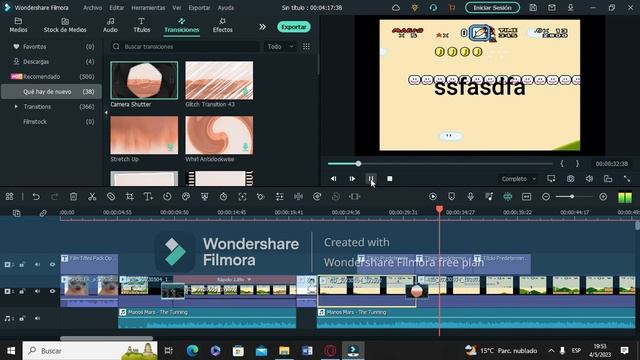Switch to the Audio tab

[110, 25]
